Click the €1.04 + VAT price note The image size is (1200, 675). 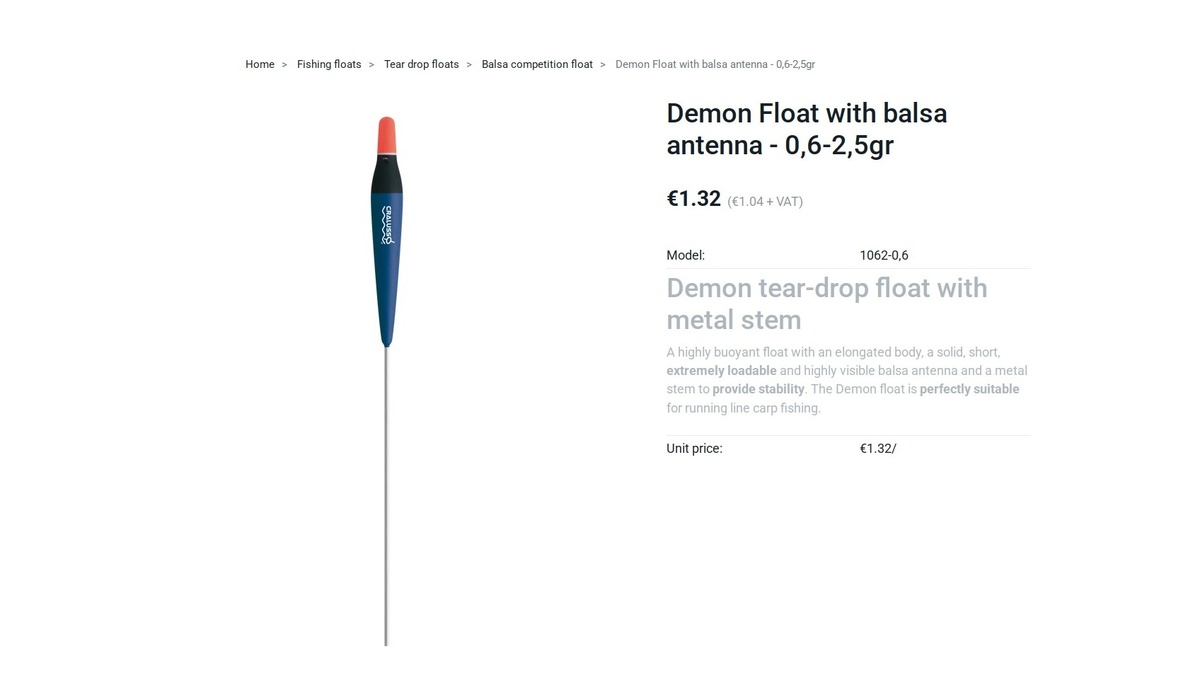click(x=765, y=201)
